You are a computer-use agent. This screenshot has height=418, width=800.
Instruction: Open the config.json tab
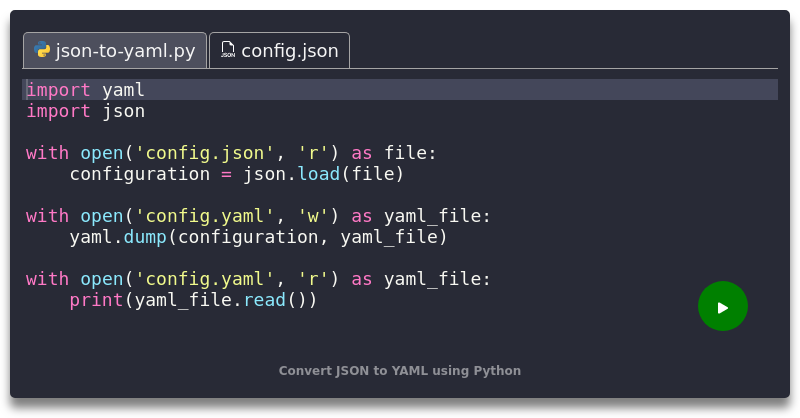289,50
